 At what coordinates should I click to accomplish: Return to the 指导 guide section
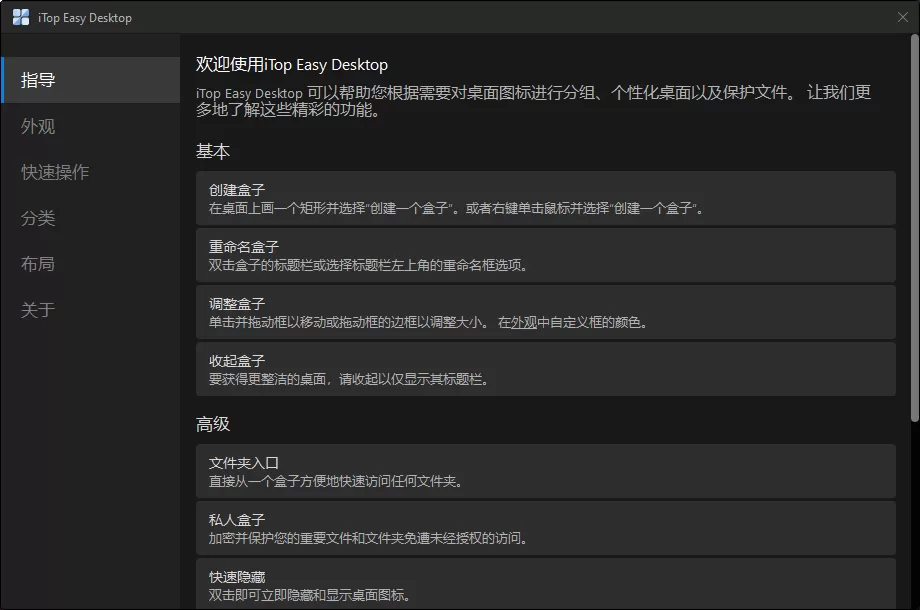click(38, 80)
